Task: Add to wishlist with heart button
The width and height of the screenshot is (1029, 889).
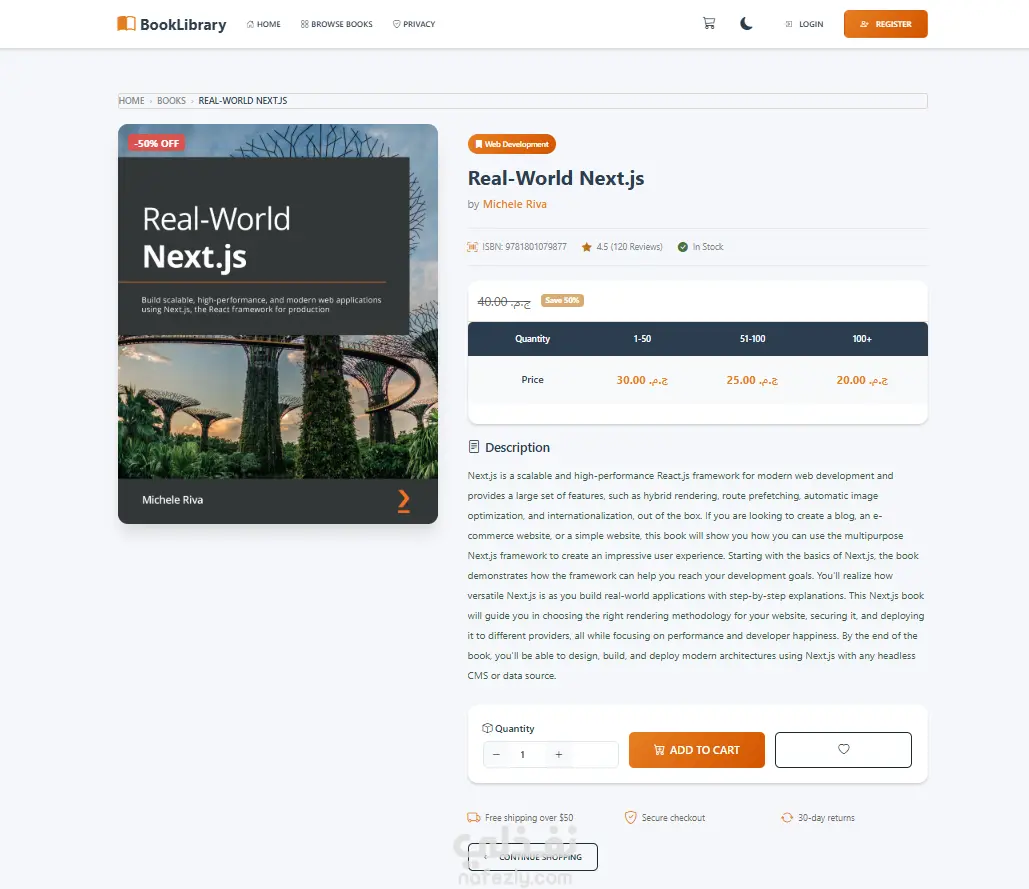Action: tap(843, 750)
